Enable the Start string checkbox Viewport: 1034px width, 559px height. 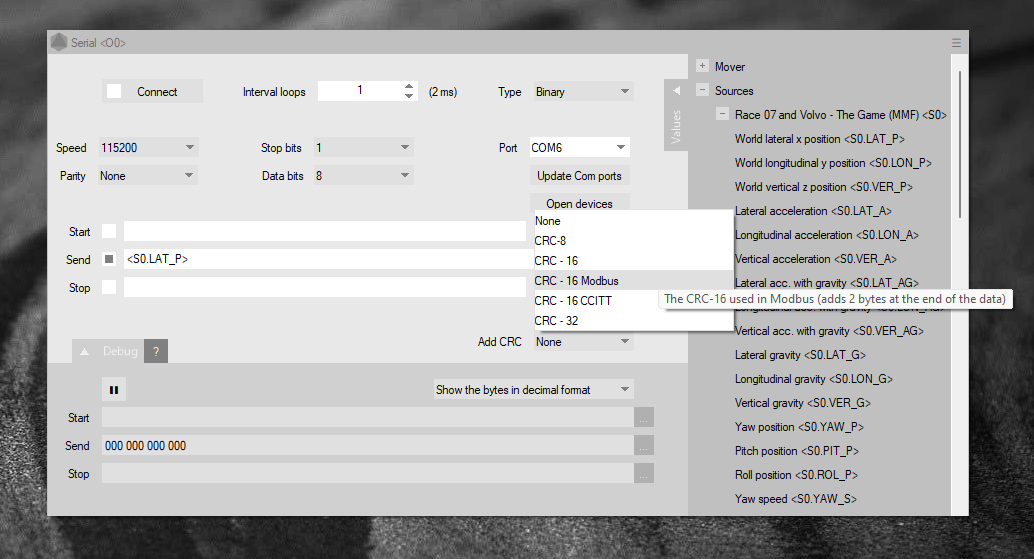[x=109, y=232]
